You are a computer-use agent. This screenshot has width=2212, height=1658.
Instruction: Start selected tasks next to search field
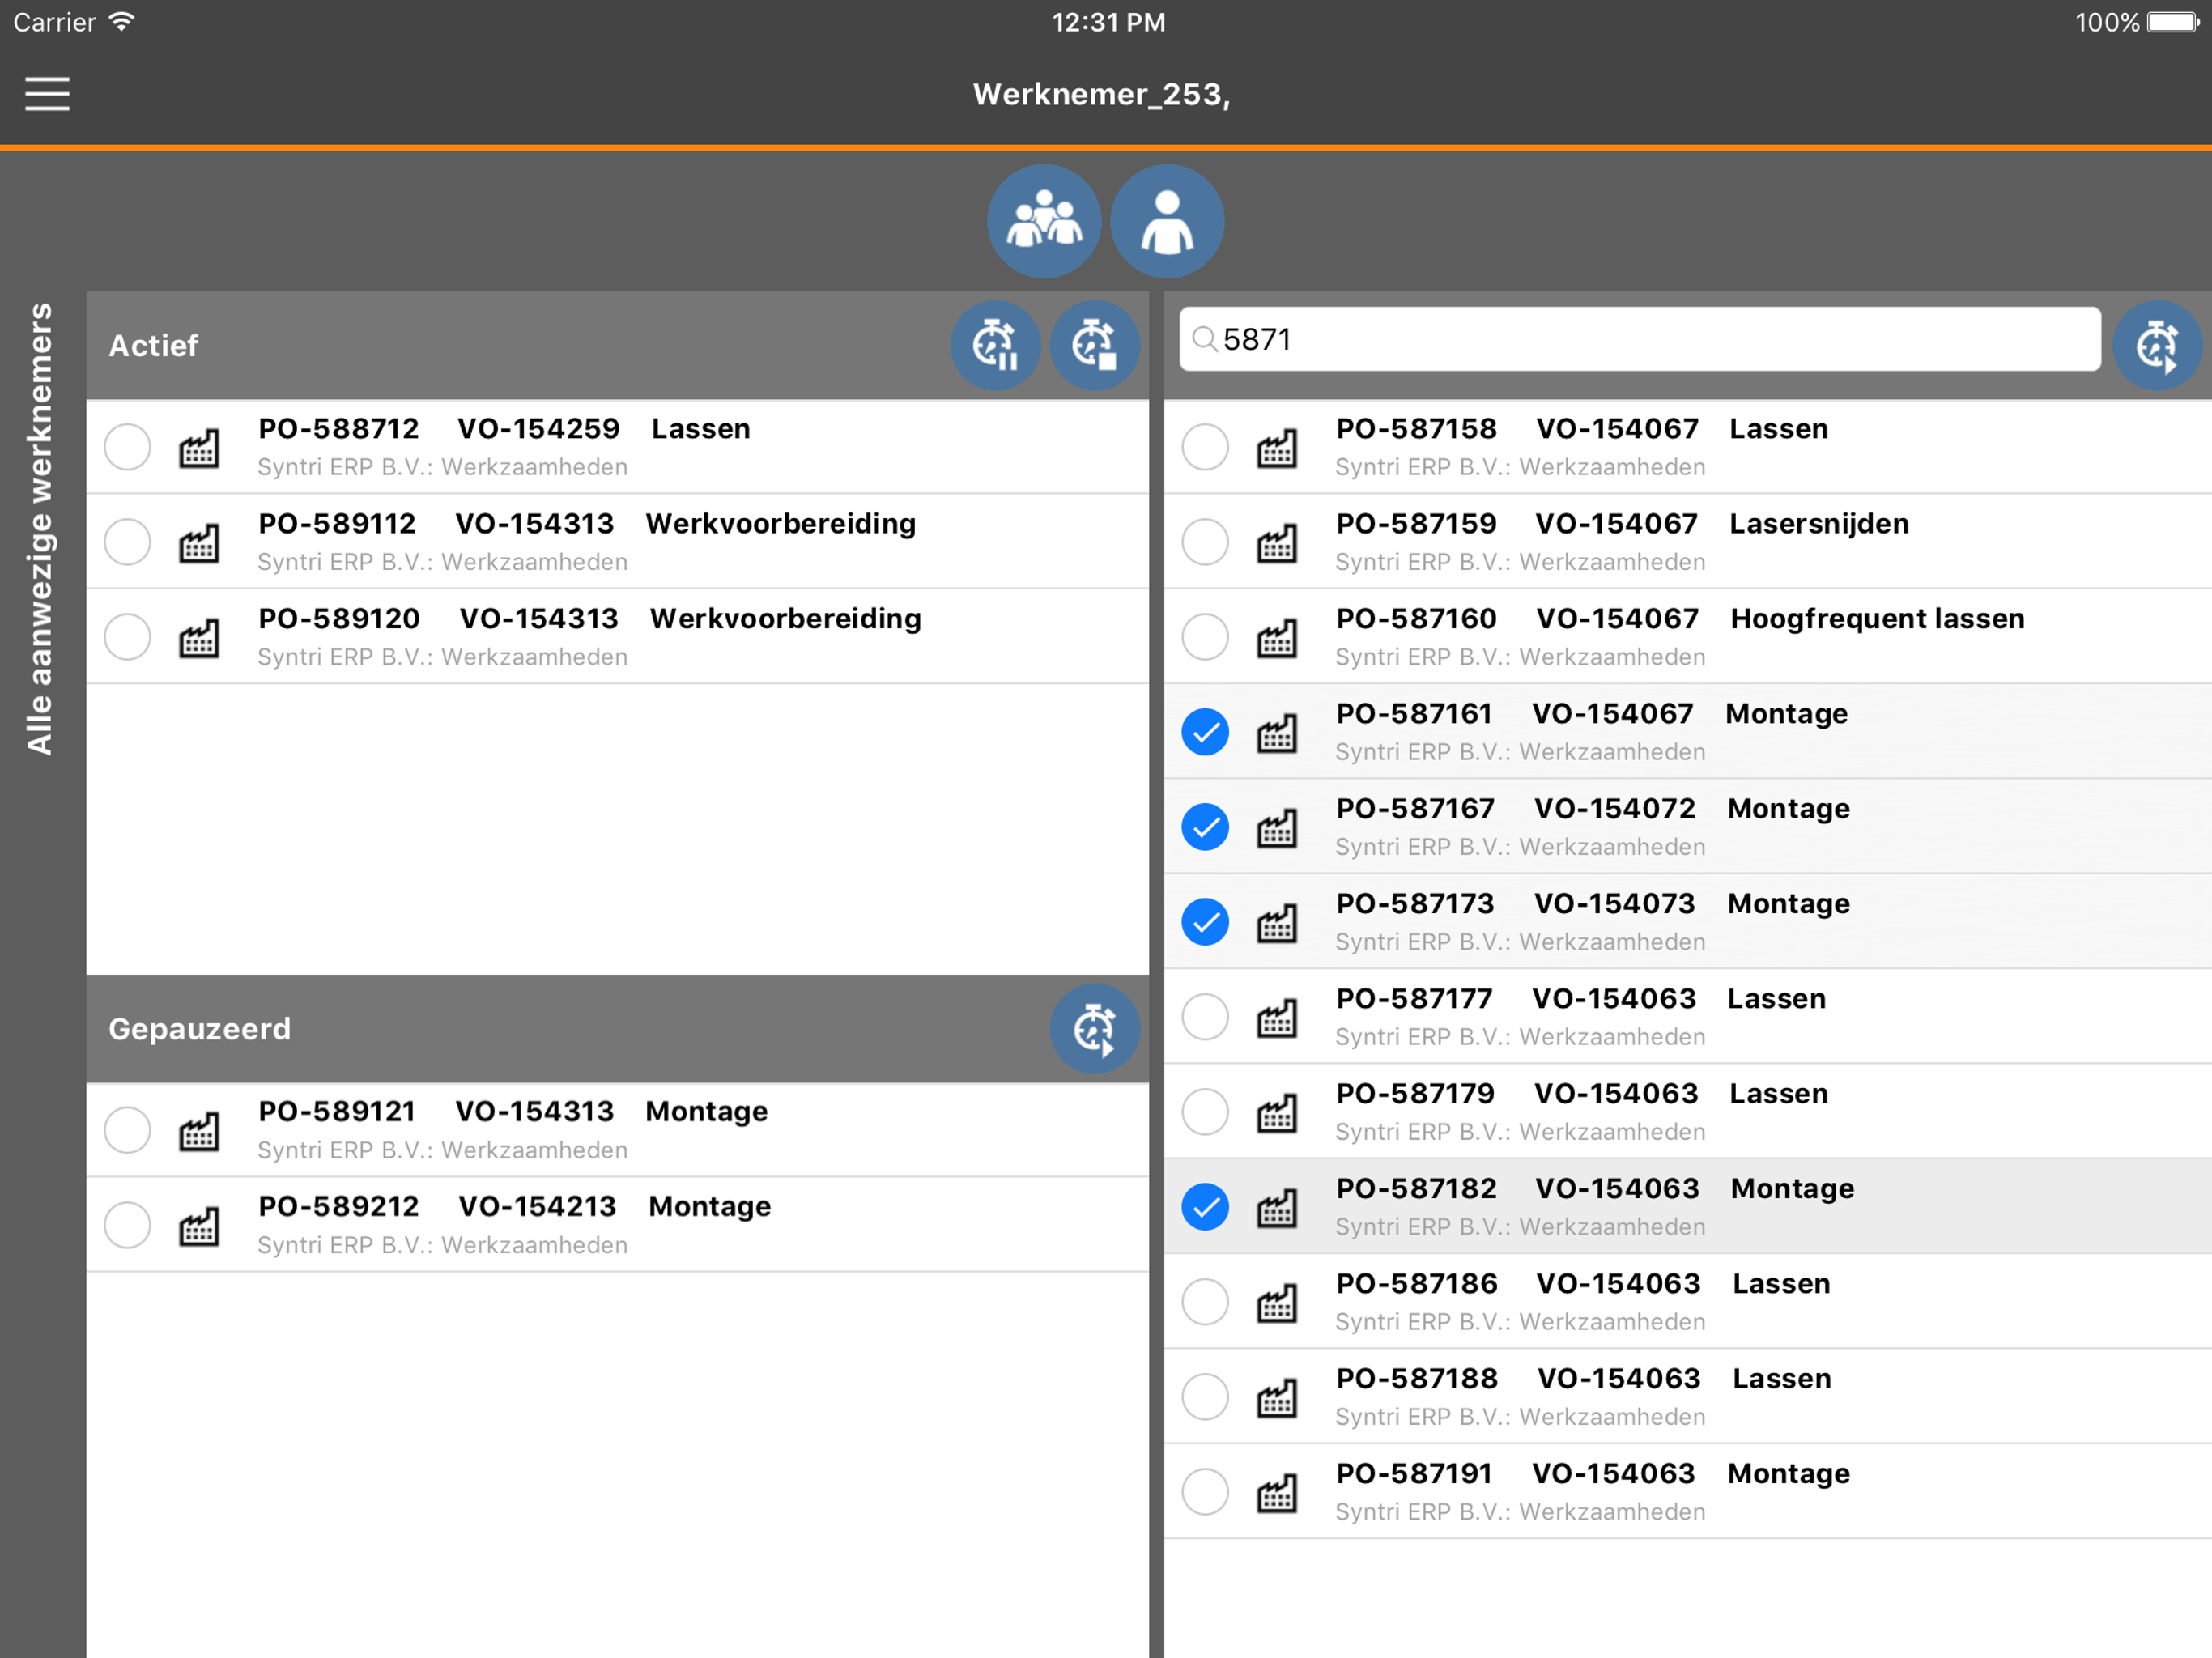[2157, 346]
